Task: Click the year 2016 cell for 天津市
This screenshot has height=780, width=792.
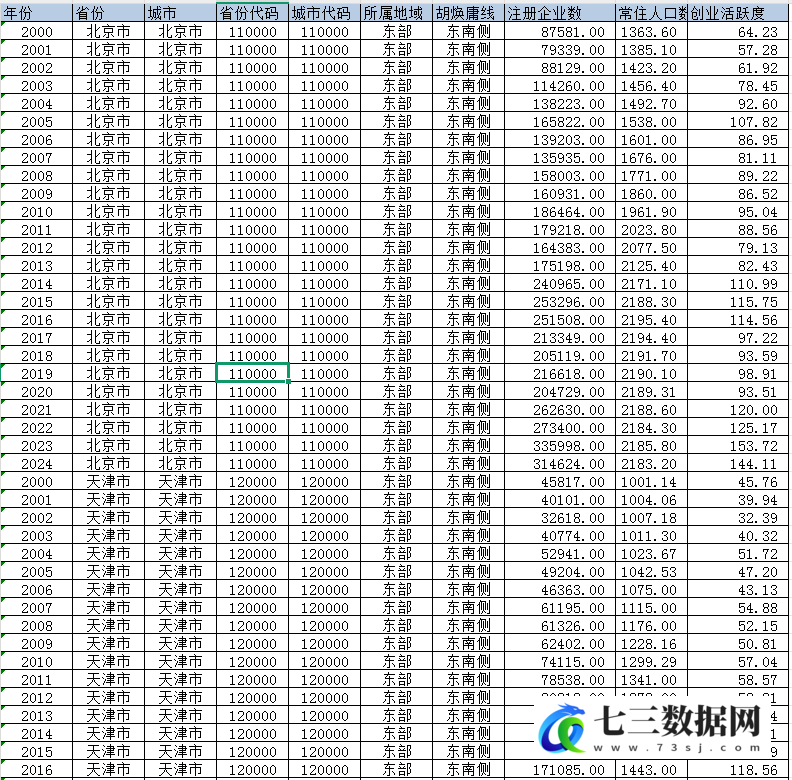Action: pyautogui.click(x=37, y=770)
